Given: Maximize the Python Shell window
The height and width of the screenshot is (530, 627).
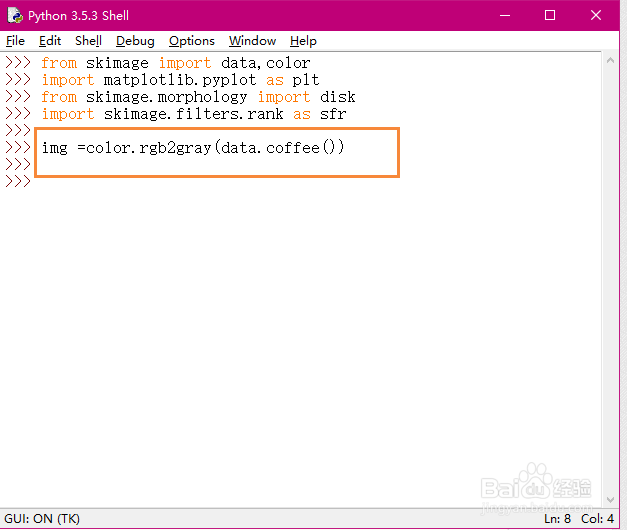Looking at the screenshot, I should (550, 15).
